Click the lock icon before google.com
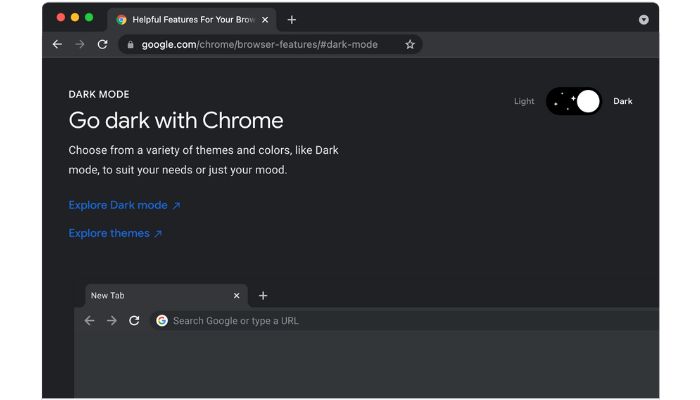 [x=130, y=45]
